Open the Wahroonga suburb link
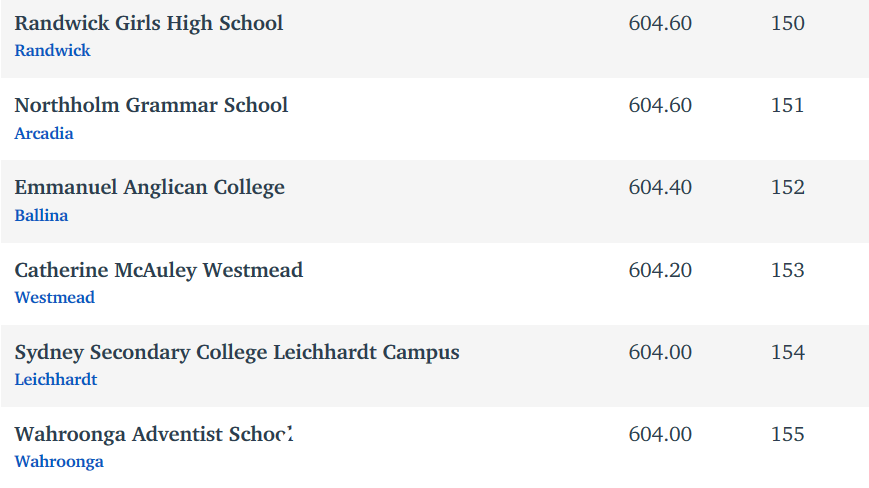 (59, 461)
